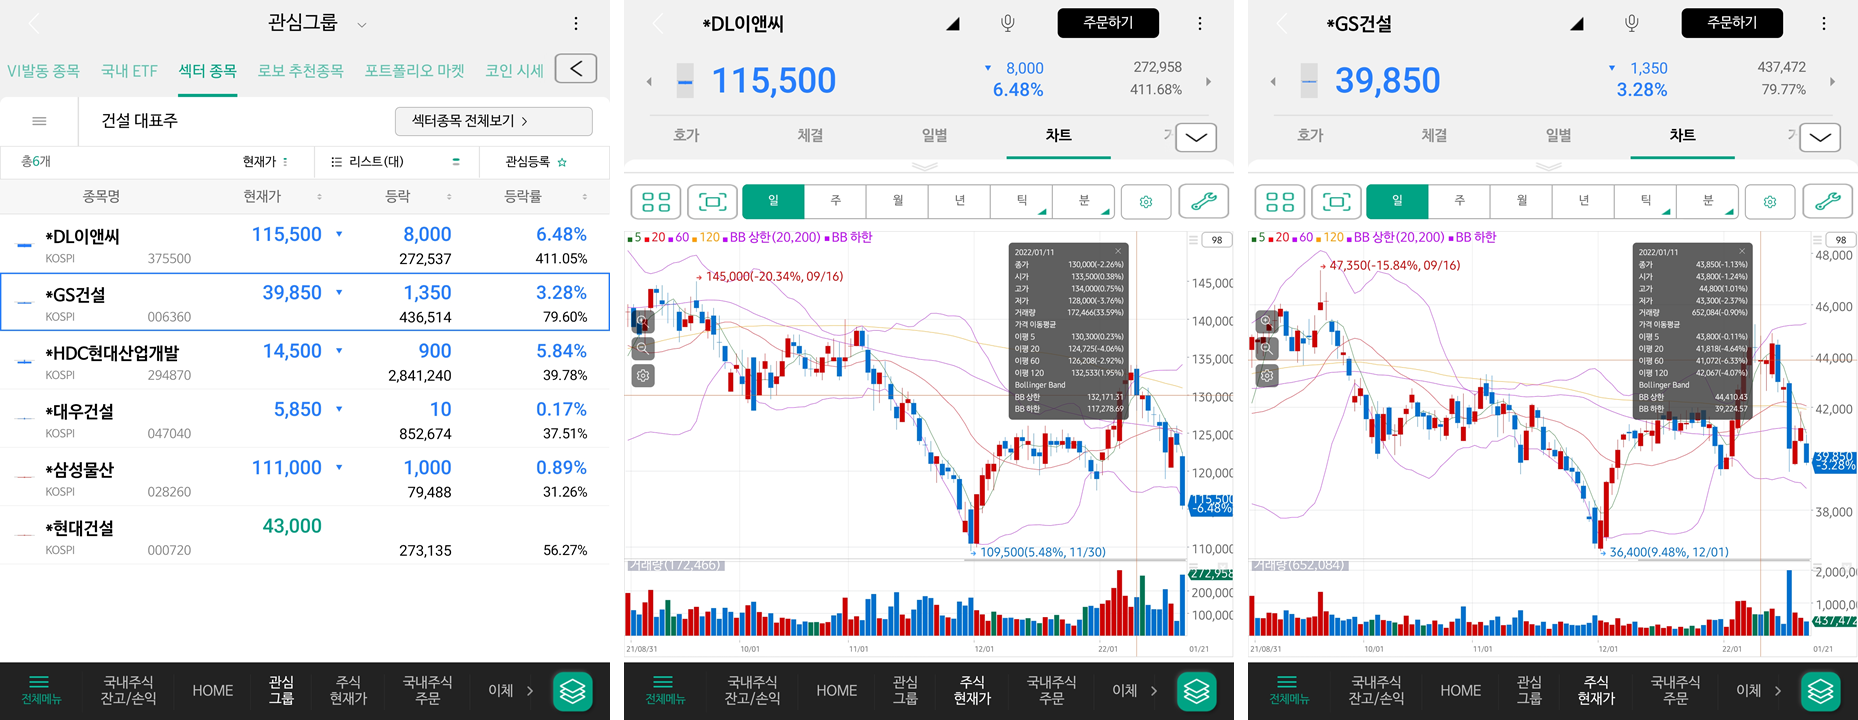Select 일 daily period in DL이앤씨 chart
Image resolution: width=1858 pixels, height=720 pixels.
click(x=773, y=202)
